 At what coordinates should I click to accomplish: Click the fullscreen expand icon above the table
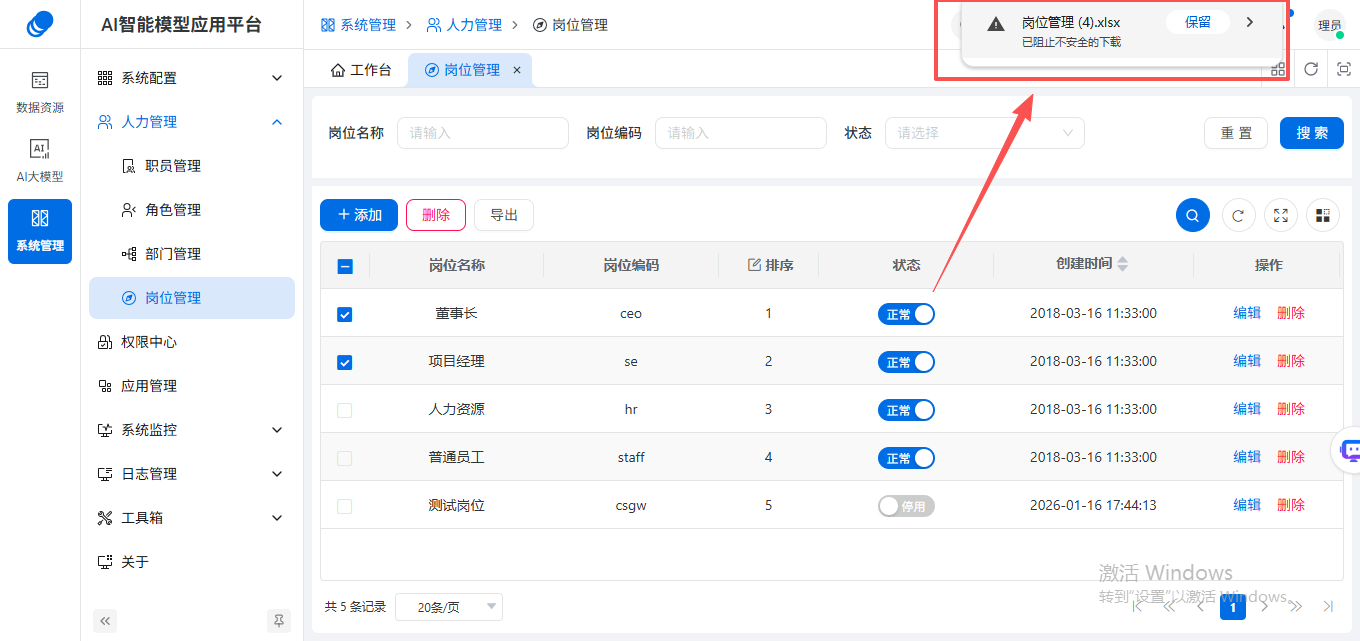(x=1281, y=215)
